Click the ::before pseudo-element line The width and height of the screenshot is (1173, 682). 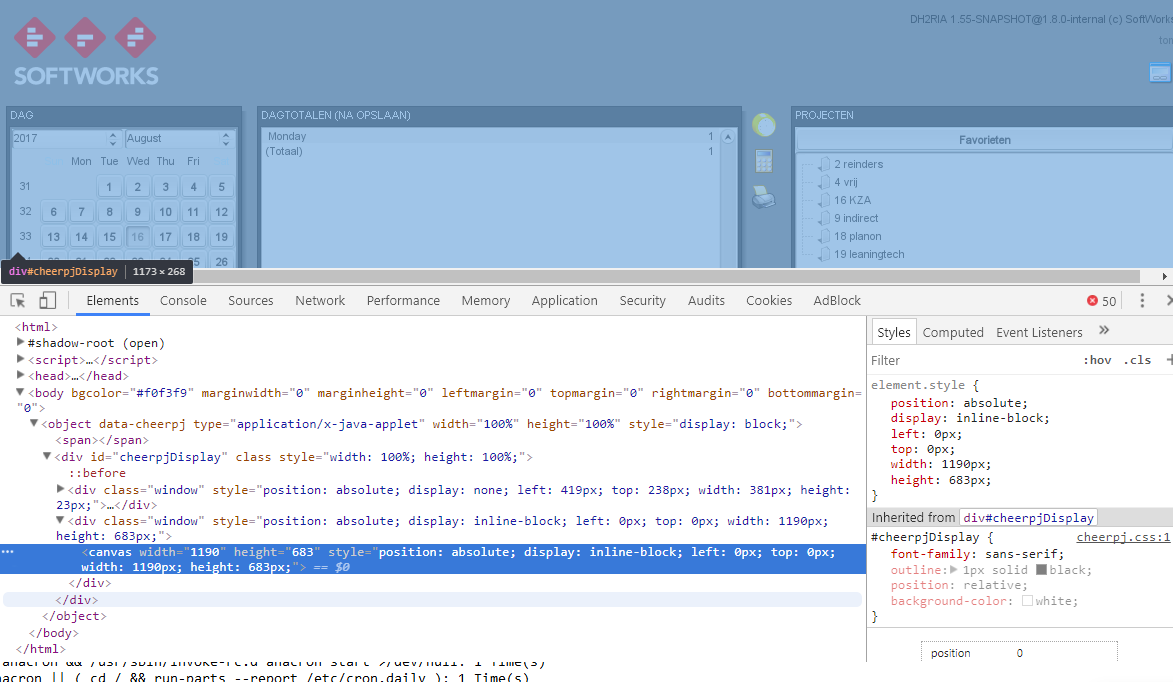pos(97,473)
